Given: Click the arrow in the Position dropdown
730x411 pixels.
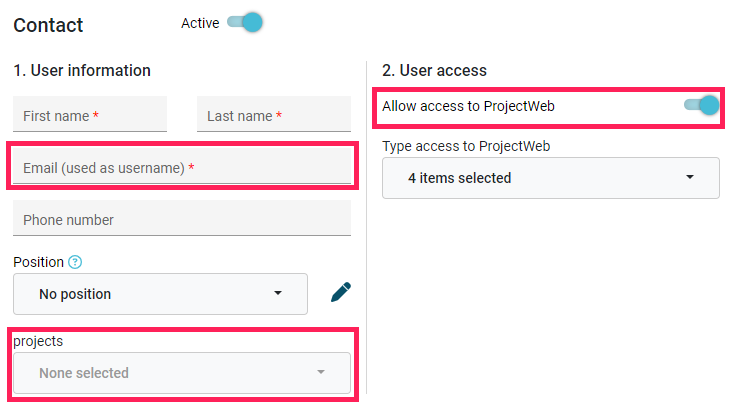Looking at the screenshot, I should tap(278, 293).
